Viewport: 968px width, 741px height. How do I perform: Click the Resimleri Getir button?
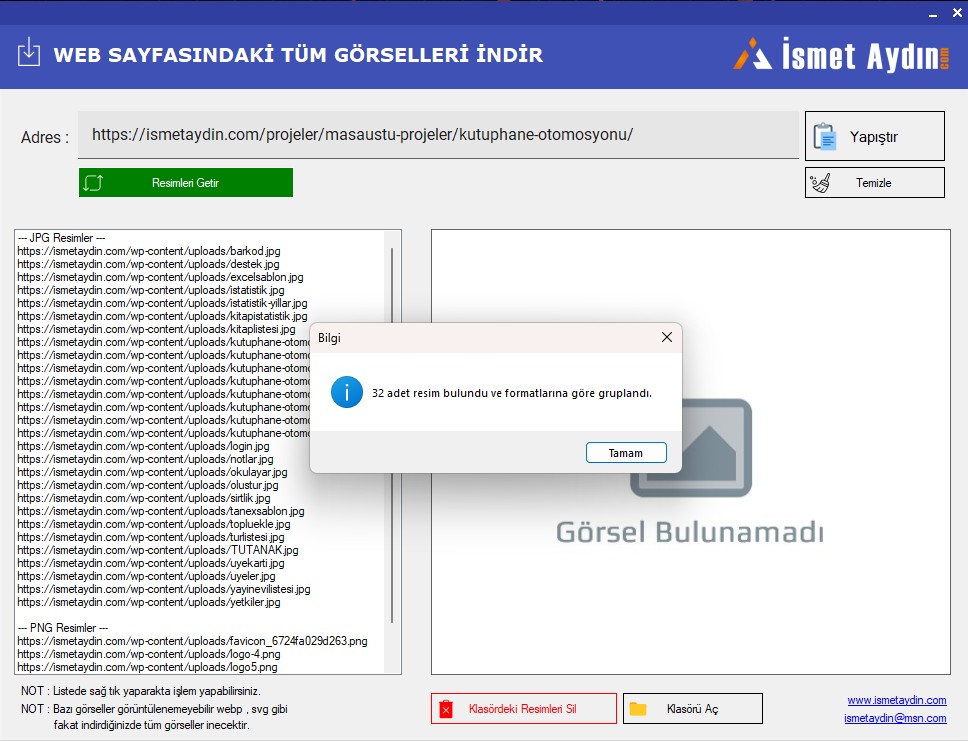pos(186,183)
